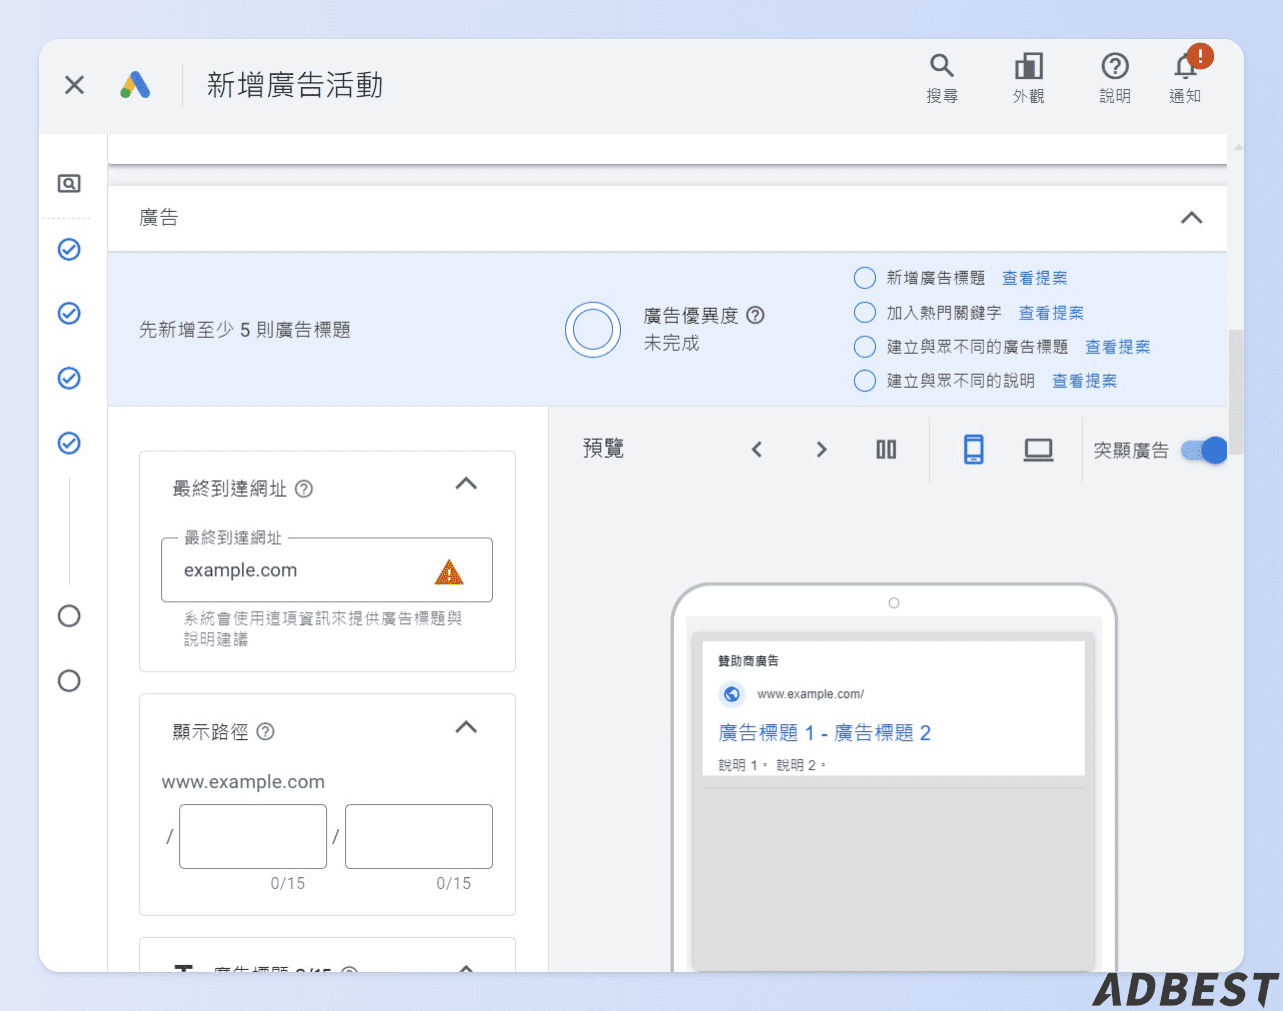
Task: Click the magnifier icon in left sidebar
Action: coord(68,183)
